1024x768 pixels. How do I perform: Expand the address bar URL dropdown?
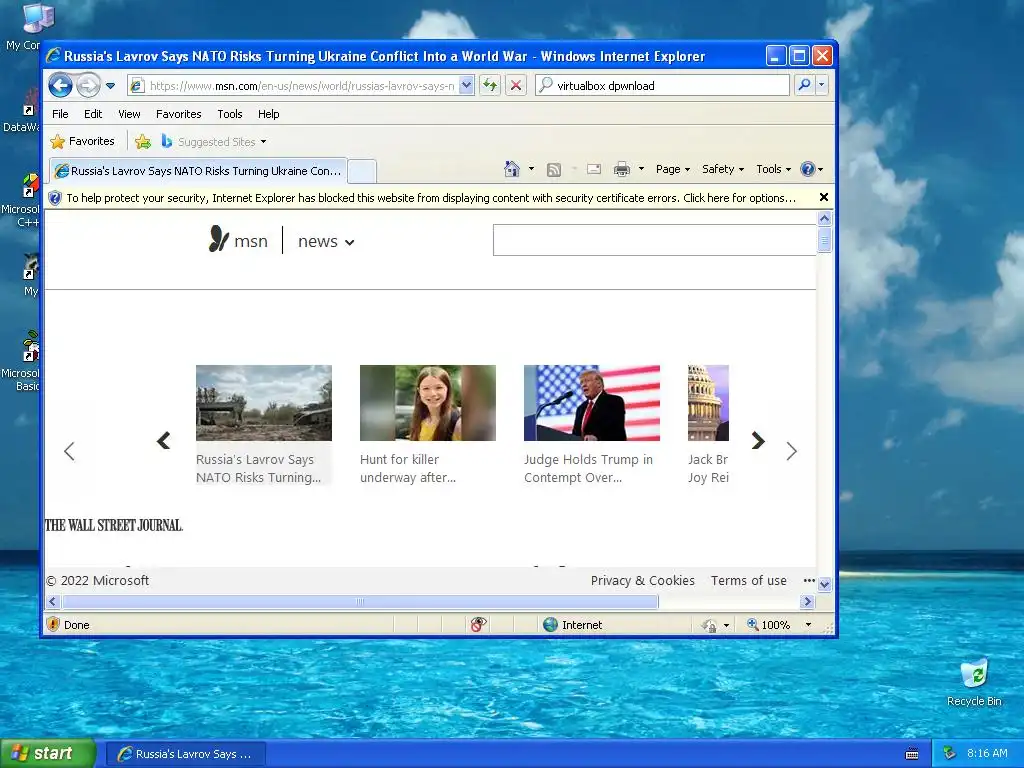466,85
